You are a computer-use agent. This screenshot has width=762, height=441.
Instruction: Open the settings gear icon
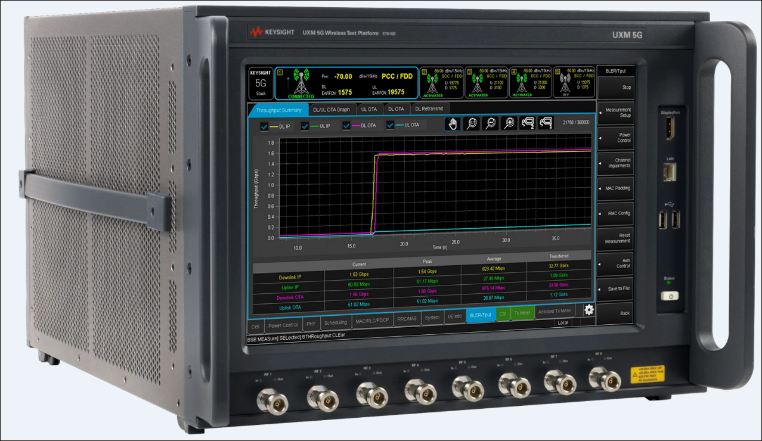click(589, 309)
